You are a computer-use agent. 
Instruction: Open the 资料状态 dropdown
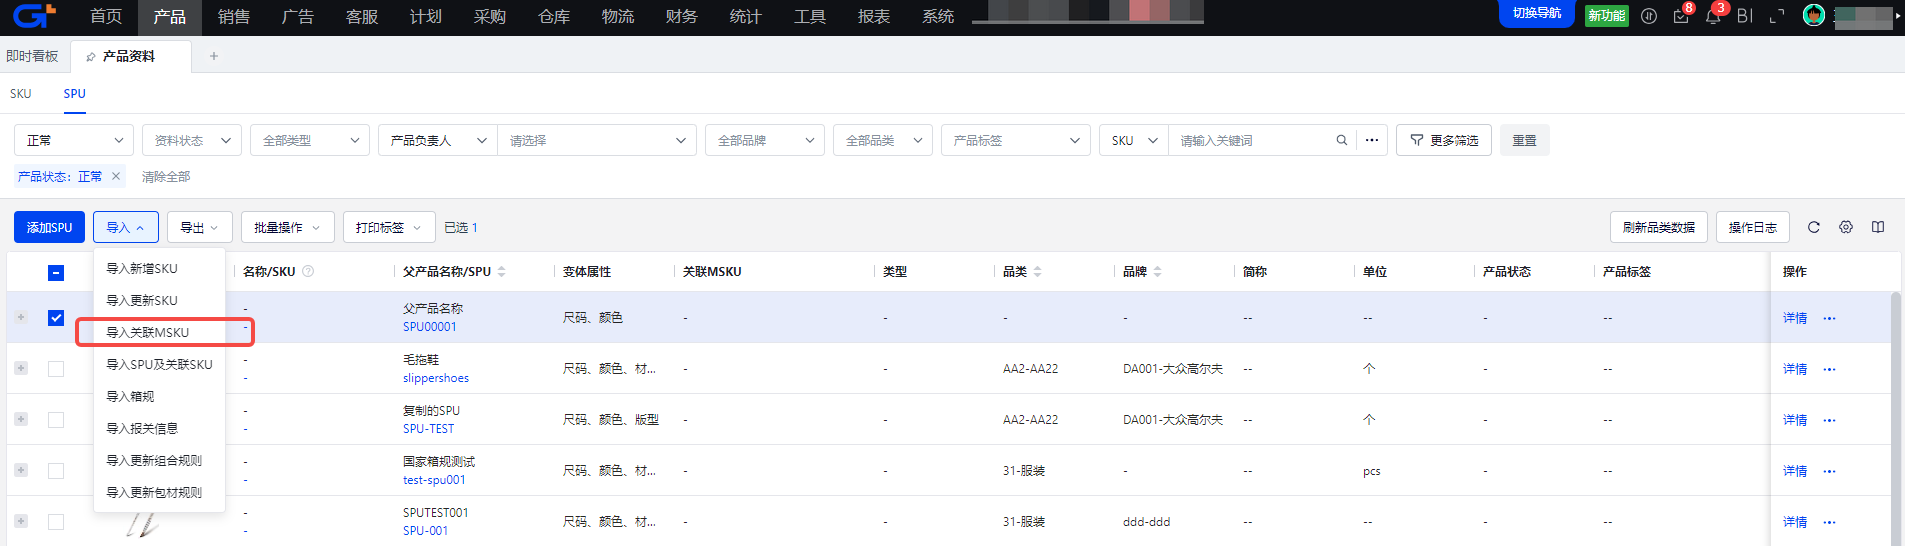point(192,140)
